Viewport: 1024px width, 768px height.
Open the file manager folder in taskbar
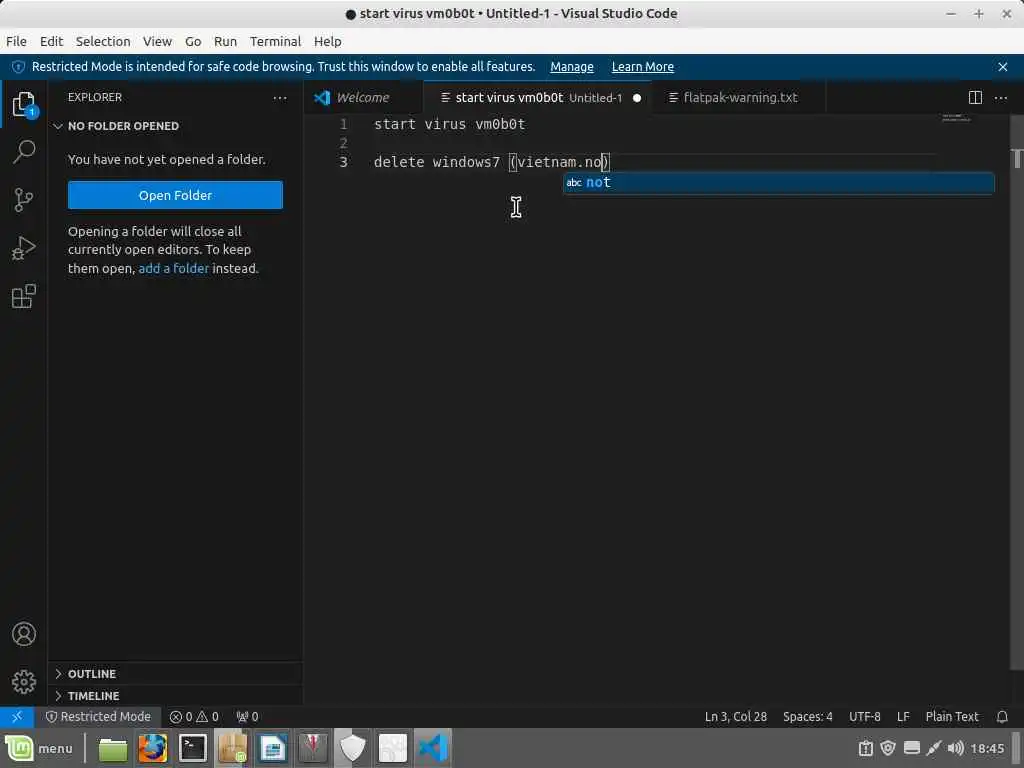tap(112, 750)
